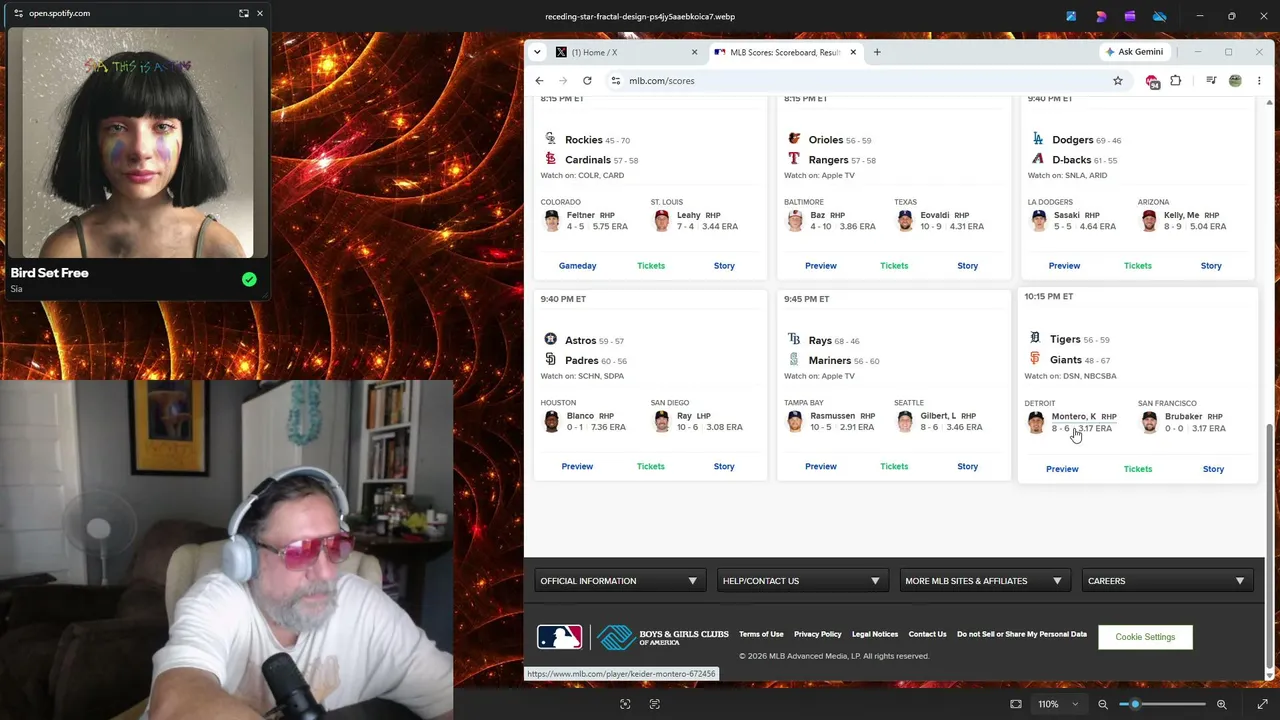Open the red extension icon with badge
The image size is (1280, 720).
[1152, 81]
